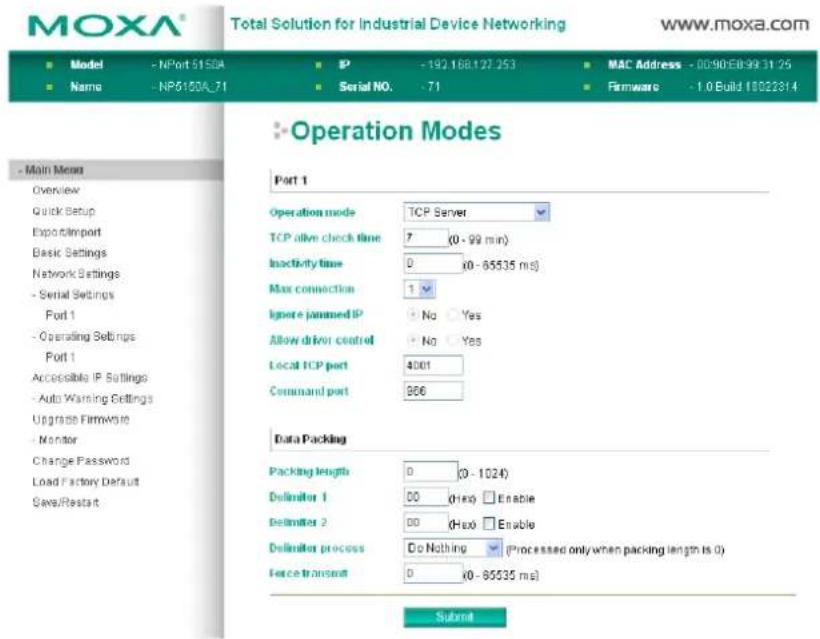Open Quick Setup menu item
The height and width of the screenshot is (639, 820).
[64, 211]
